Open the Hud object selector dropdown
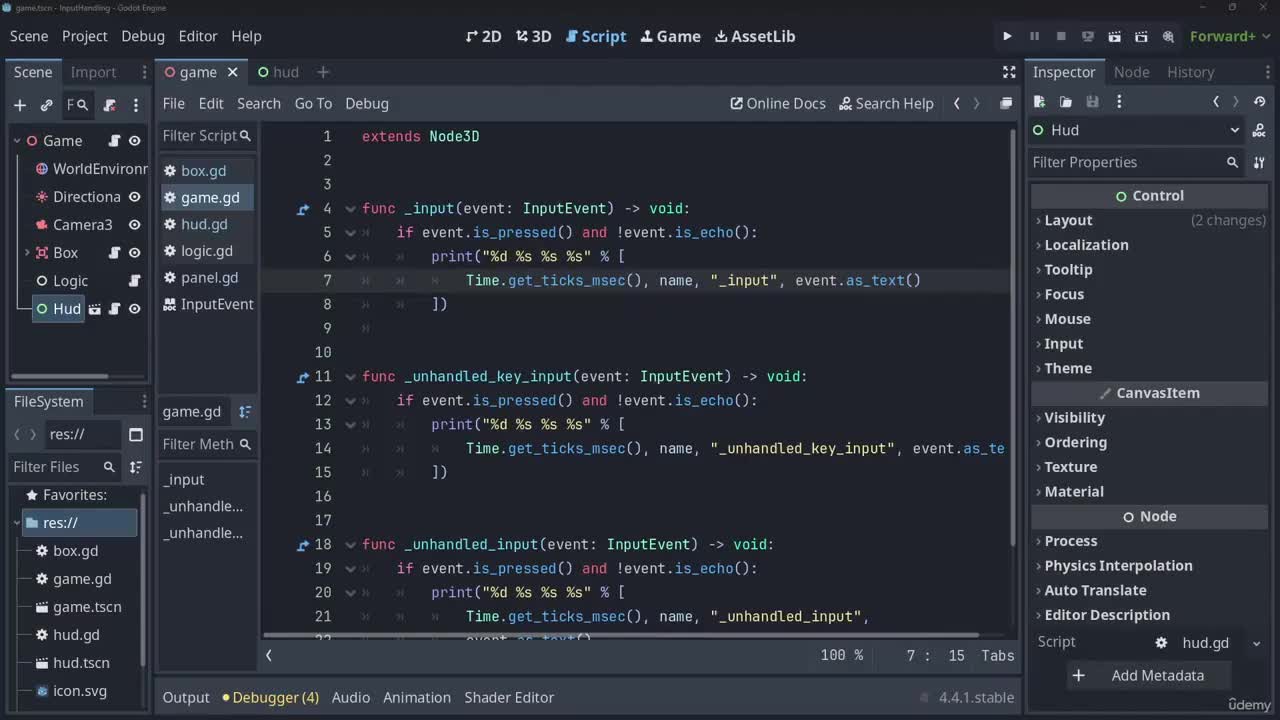Screen dimensions: 1280x720 tap(1138, 130)
